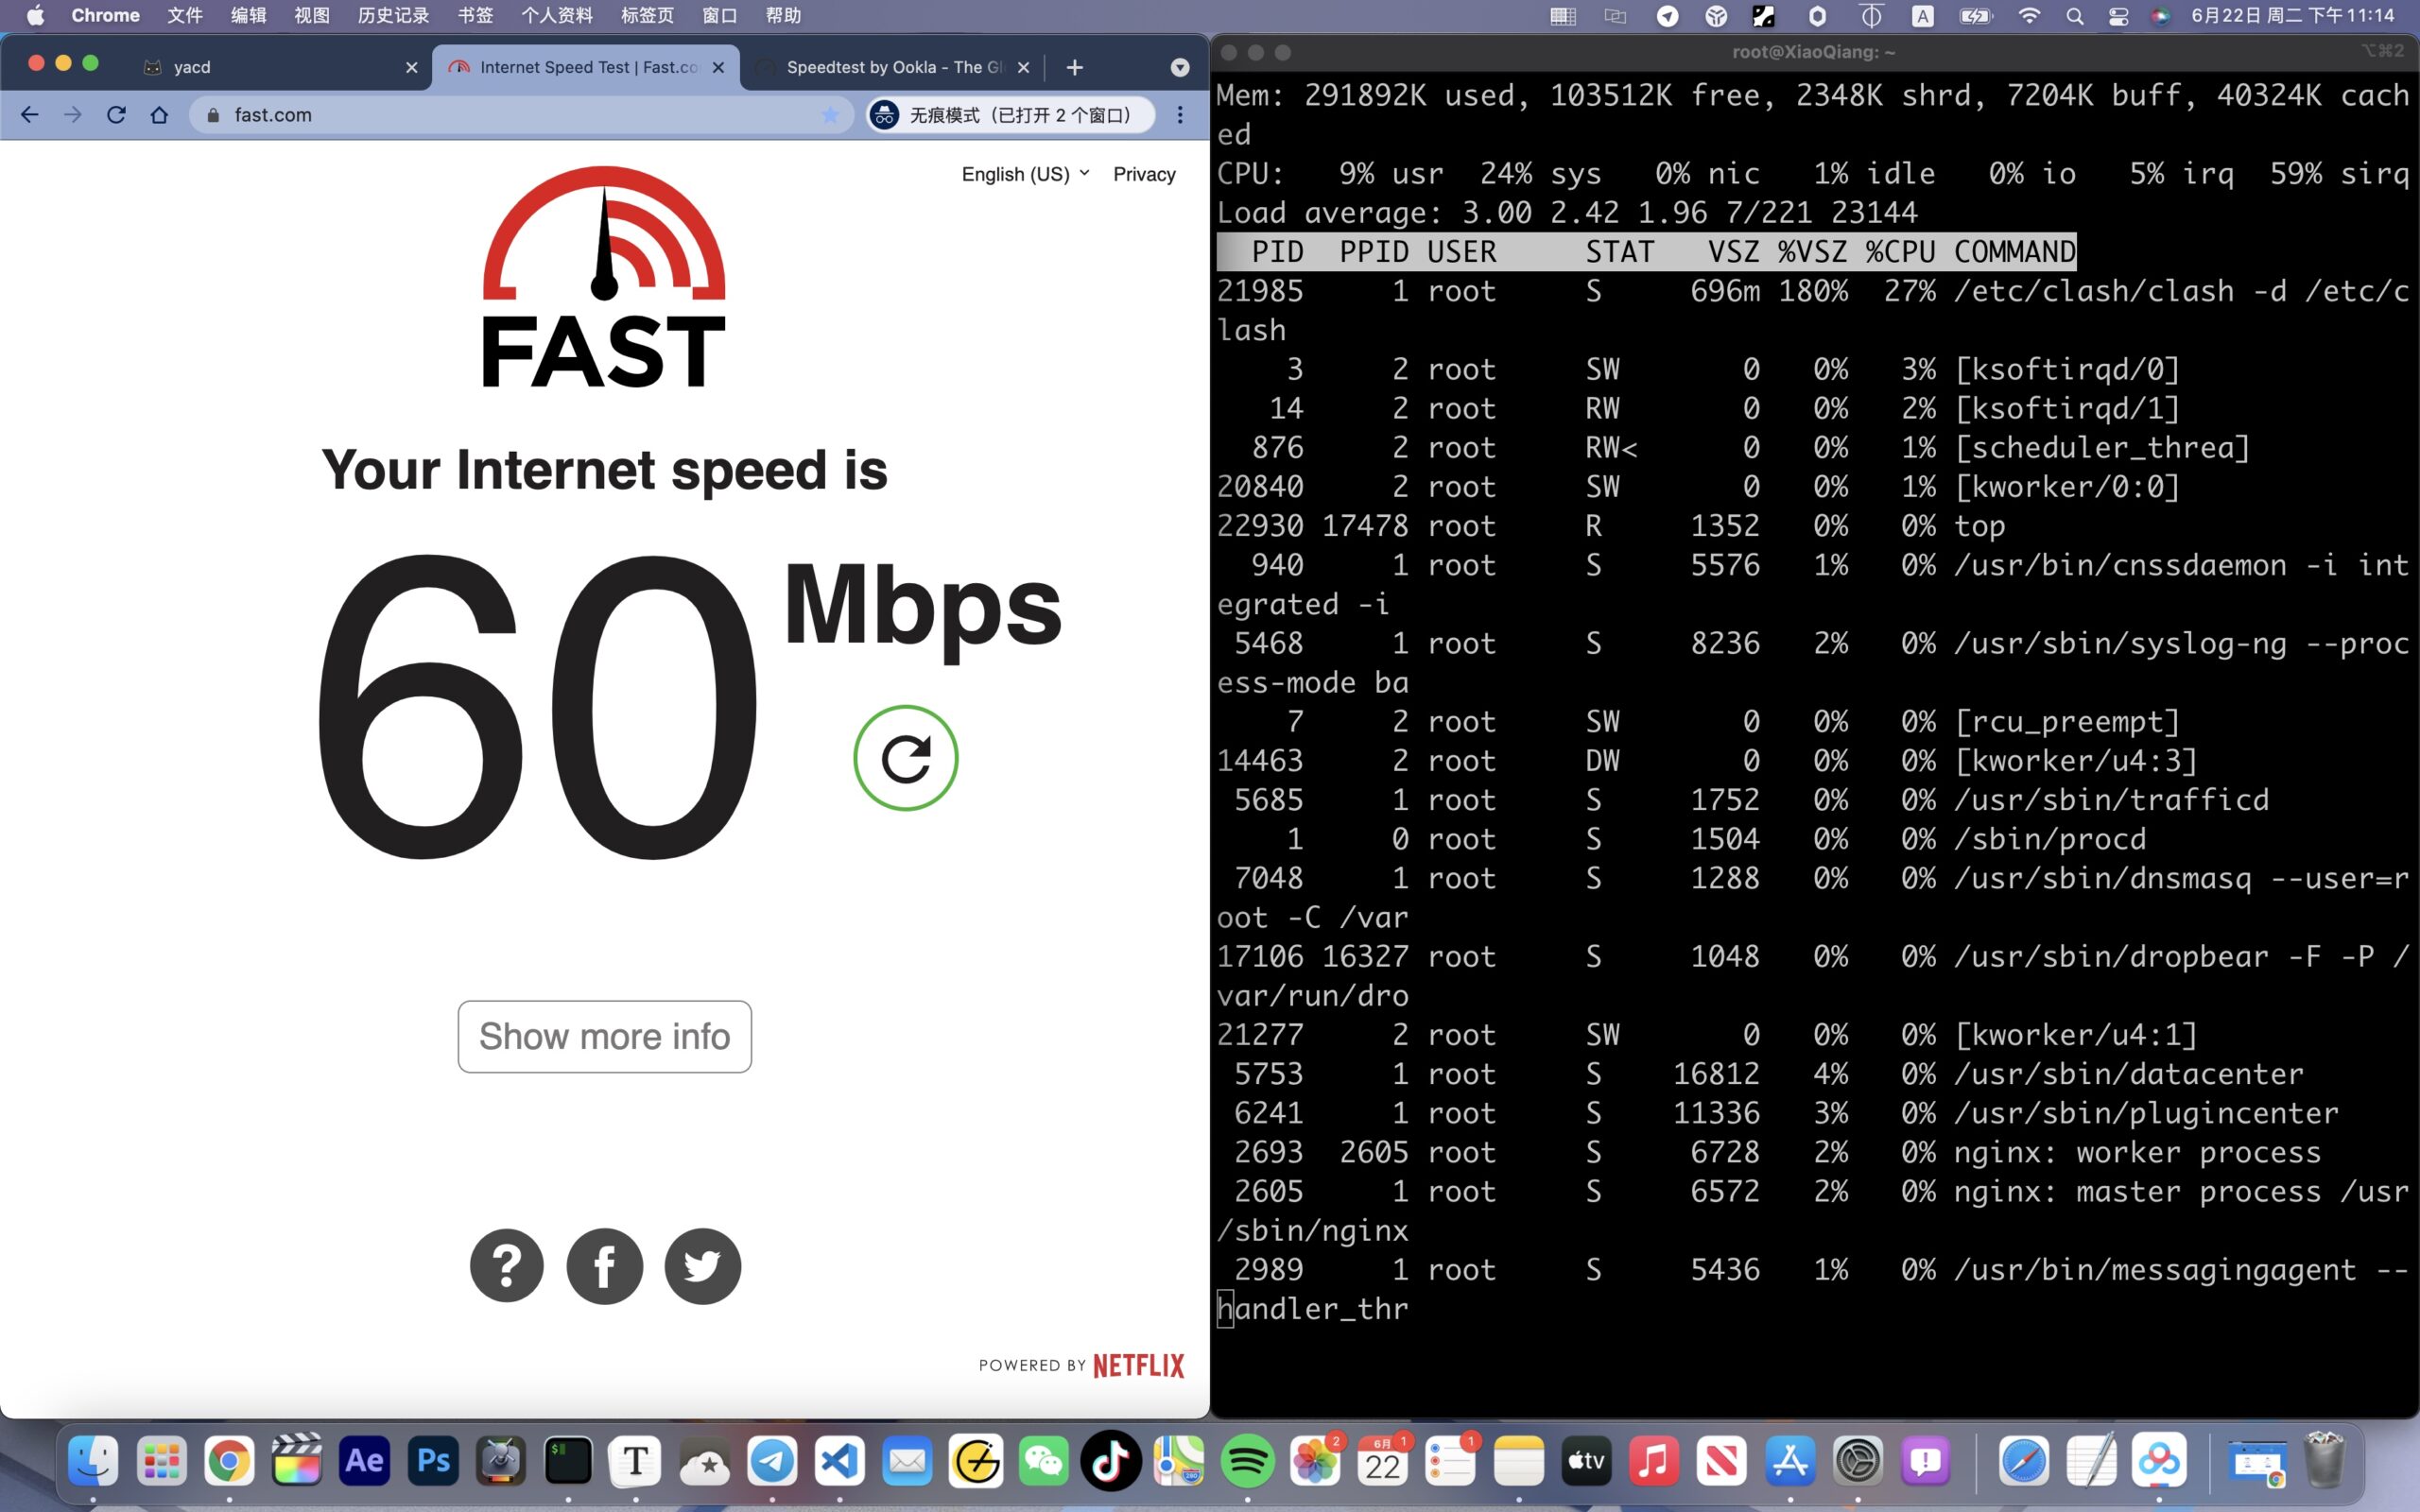
Task: Expand the Chrome tab search dropdown arrow
Action: [1180, 67]
